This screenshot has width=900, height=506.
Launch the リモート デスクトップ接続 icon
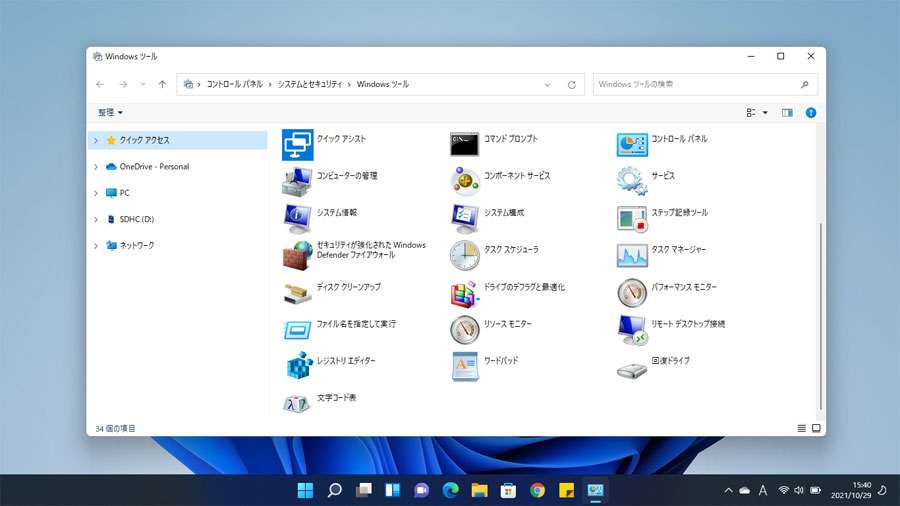632,330
